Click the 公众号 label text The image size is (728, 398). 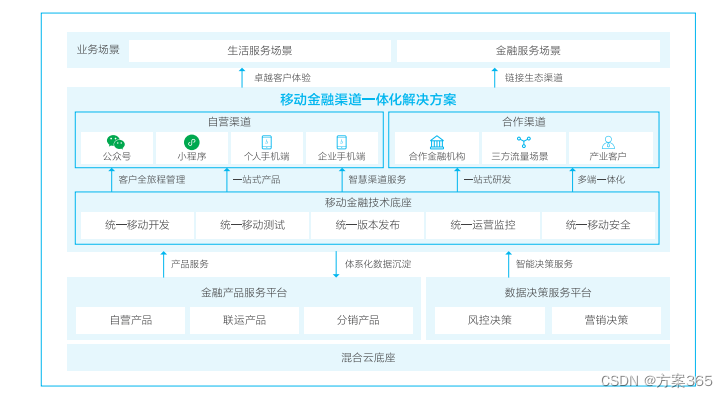tap(117, 157)
